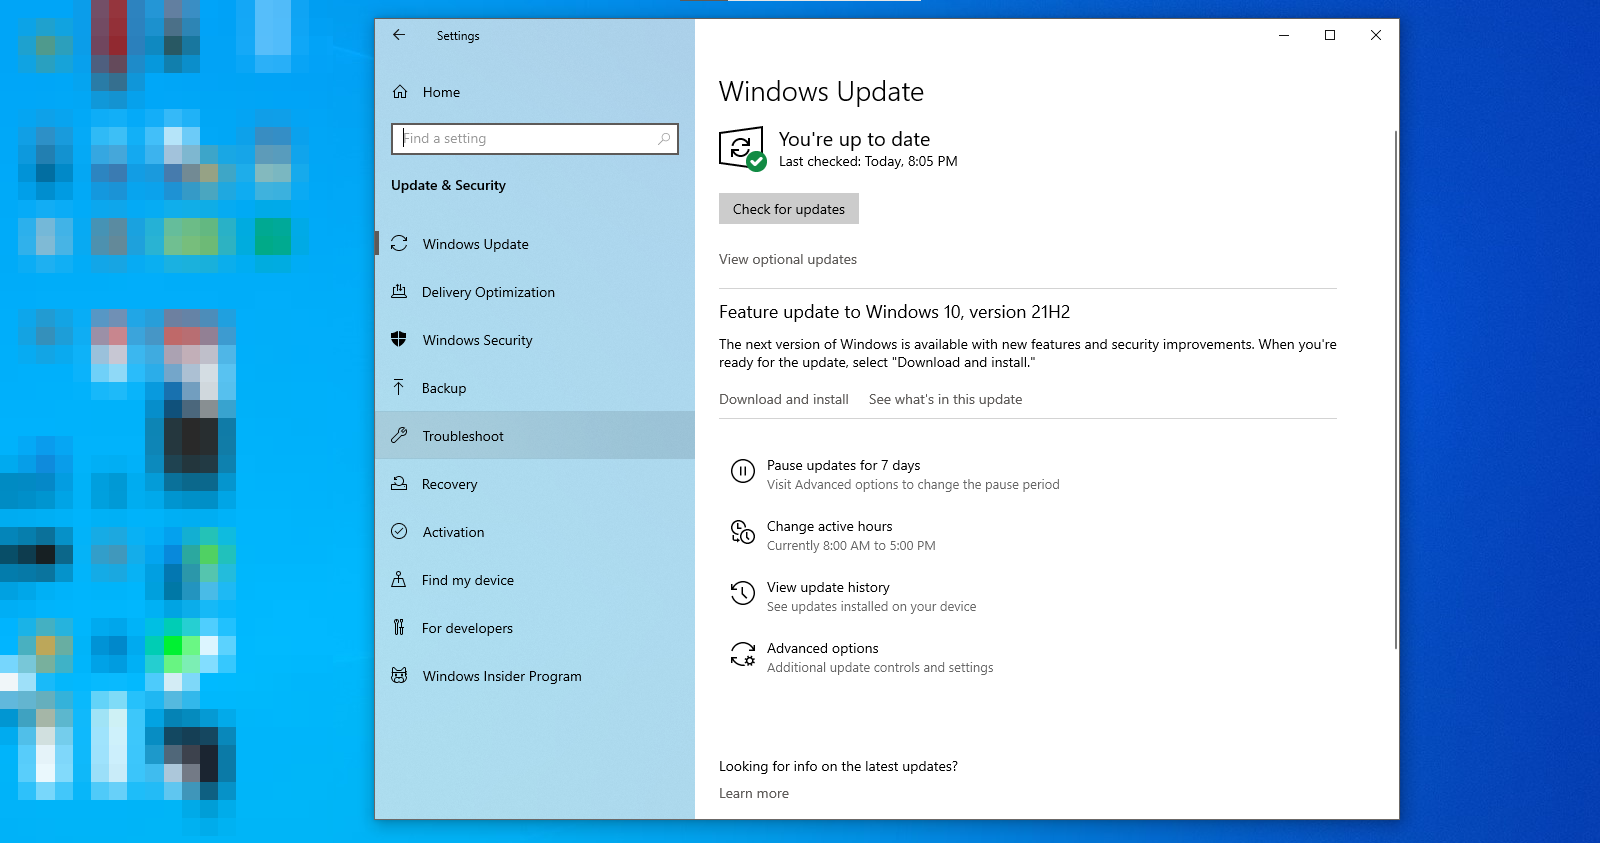The image size is (1600, 843).
Task: Click Download and install link
Action: (784, 399)
